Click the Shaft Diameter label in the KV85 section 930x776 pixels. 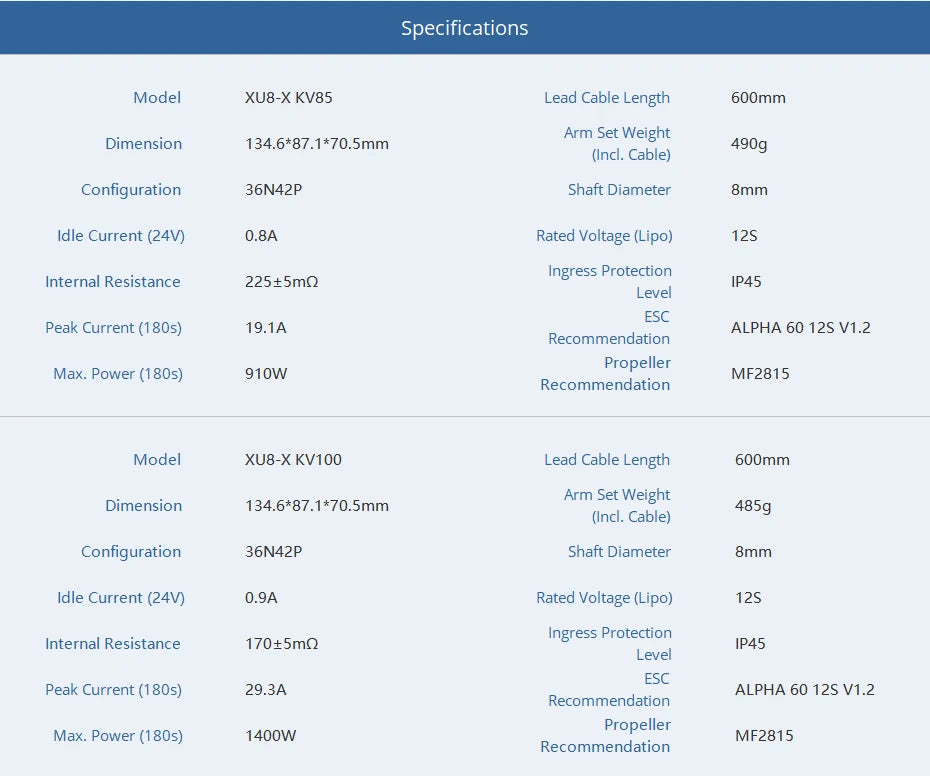619,190
